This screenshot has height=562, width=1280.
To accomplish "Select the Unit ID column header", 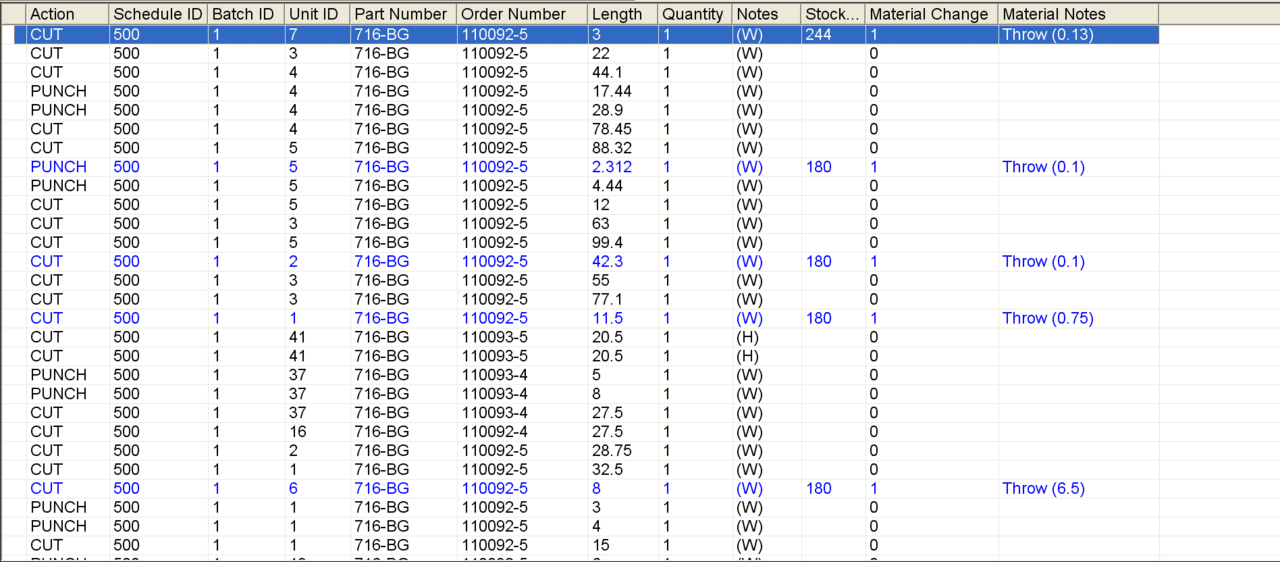I will (317, 14).
